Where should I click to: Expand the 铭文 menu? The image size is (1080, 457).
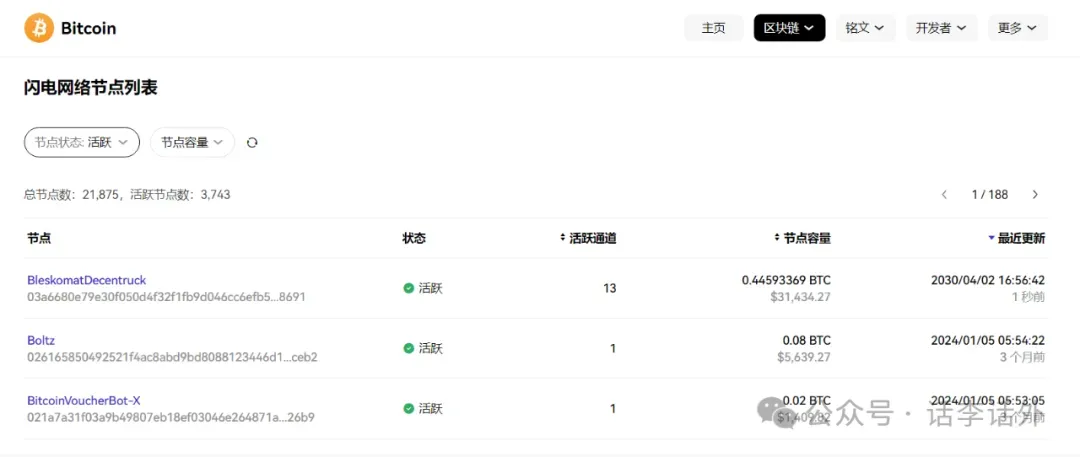pos(866,28)
